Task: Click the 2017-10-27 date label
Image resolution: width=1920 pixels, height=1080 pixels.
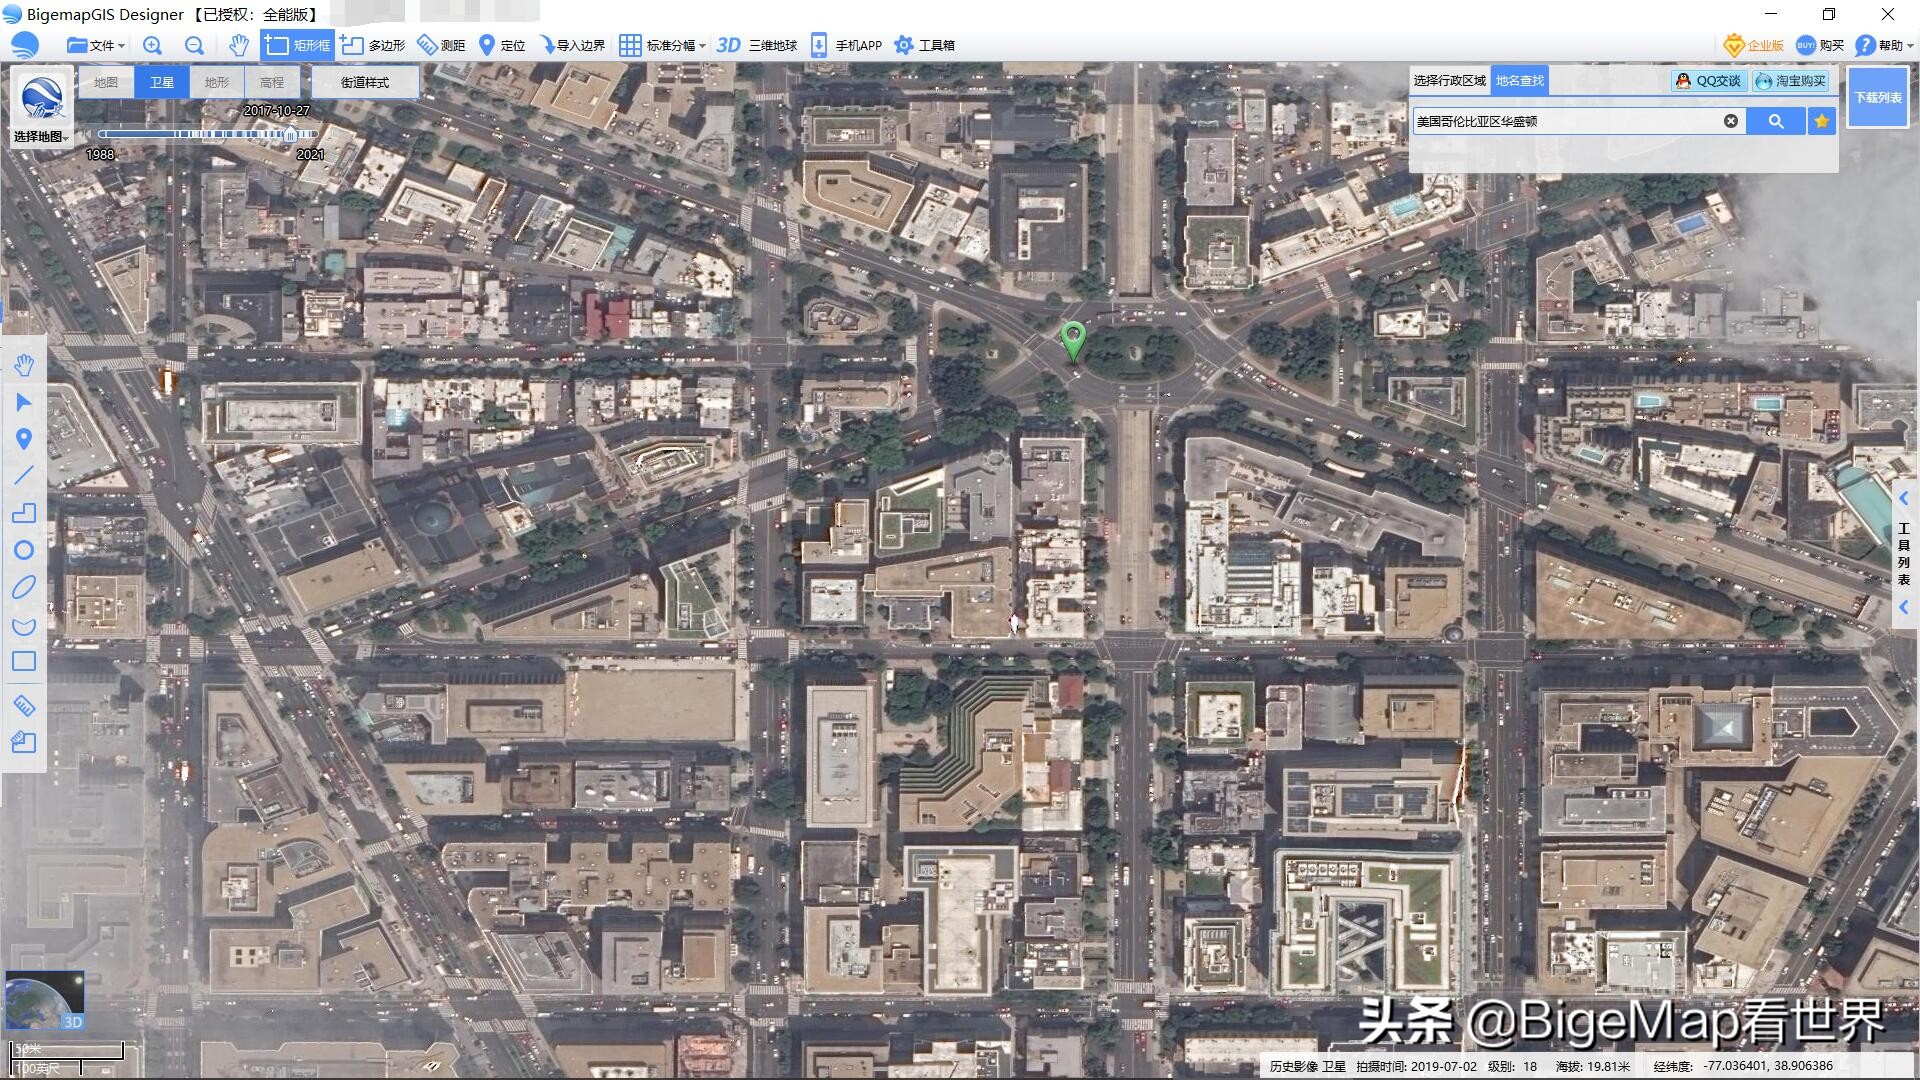Action: [277, 110]
